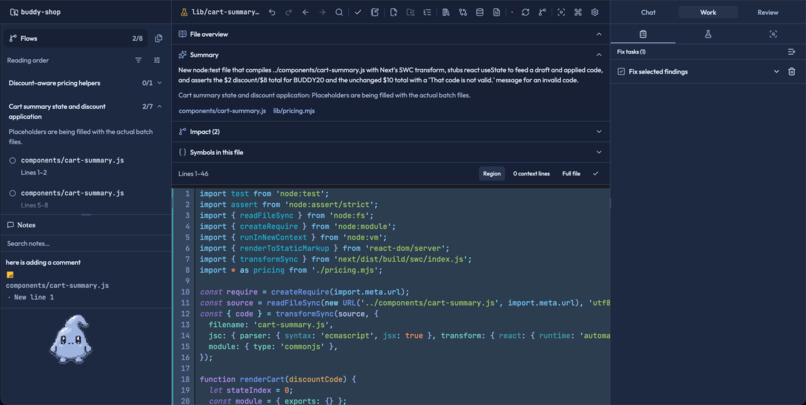
Task: Click the new file plus toolbar icon
Action: [x=393, y=12]
